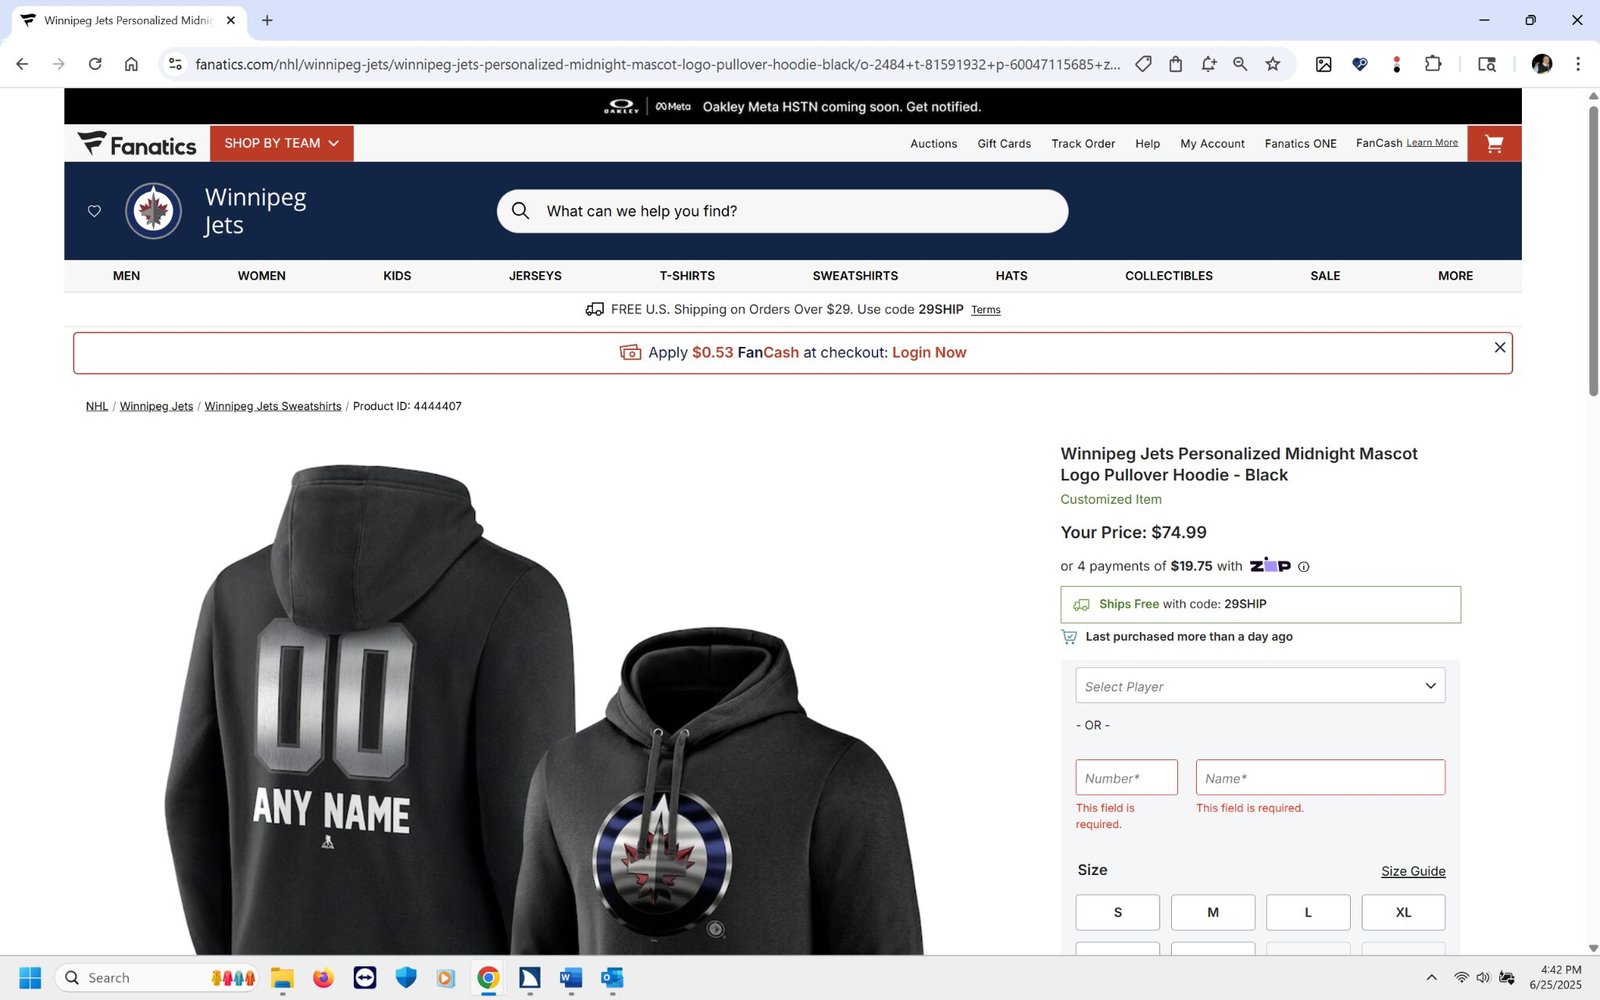The width and height of the screenshot is (1600, 1000).
Task: Click the Auctions link
Action: 934,144
